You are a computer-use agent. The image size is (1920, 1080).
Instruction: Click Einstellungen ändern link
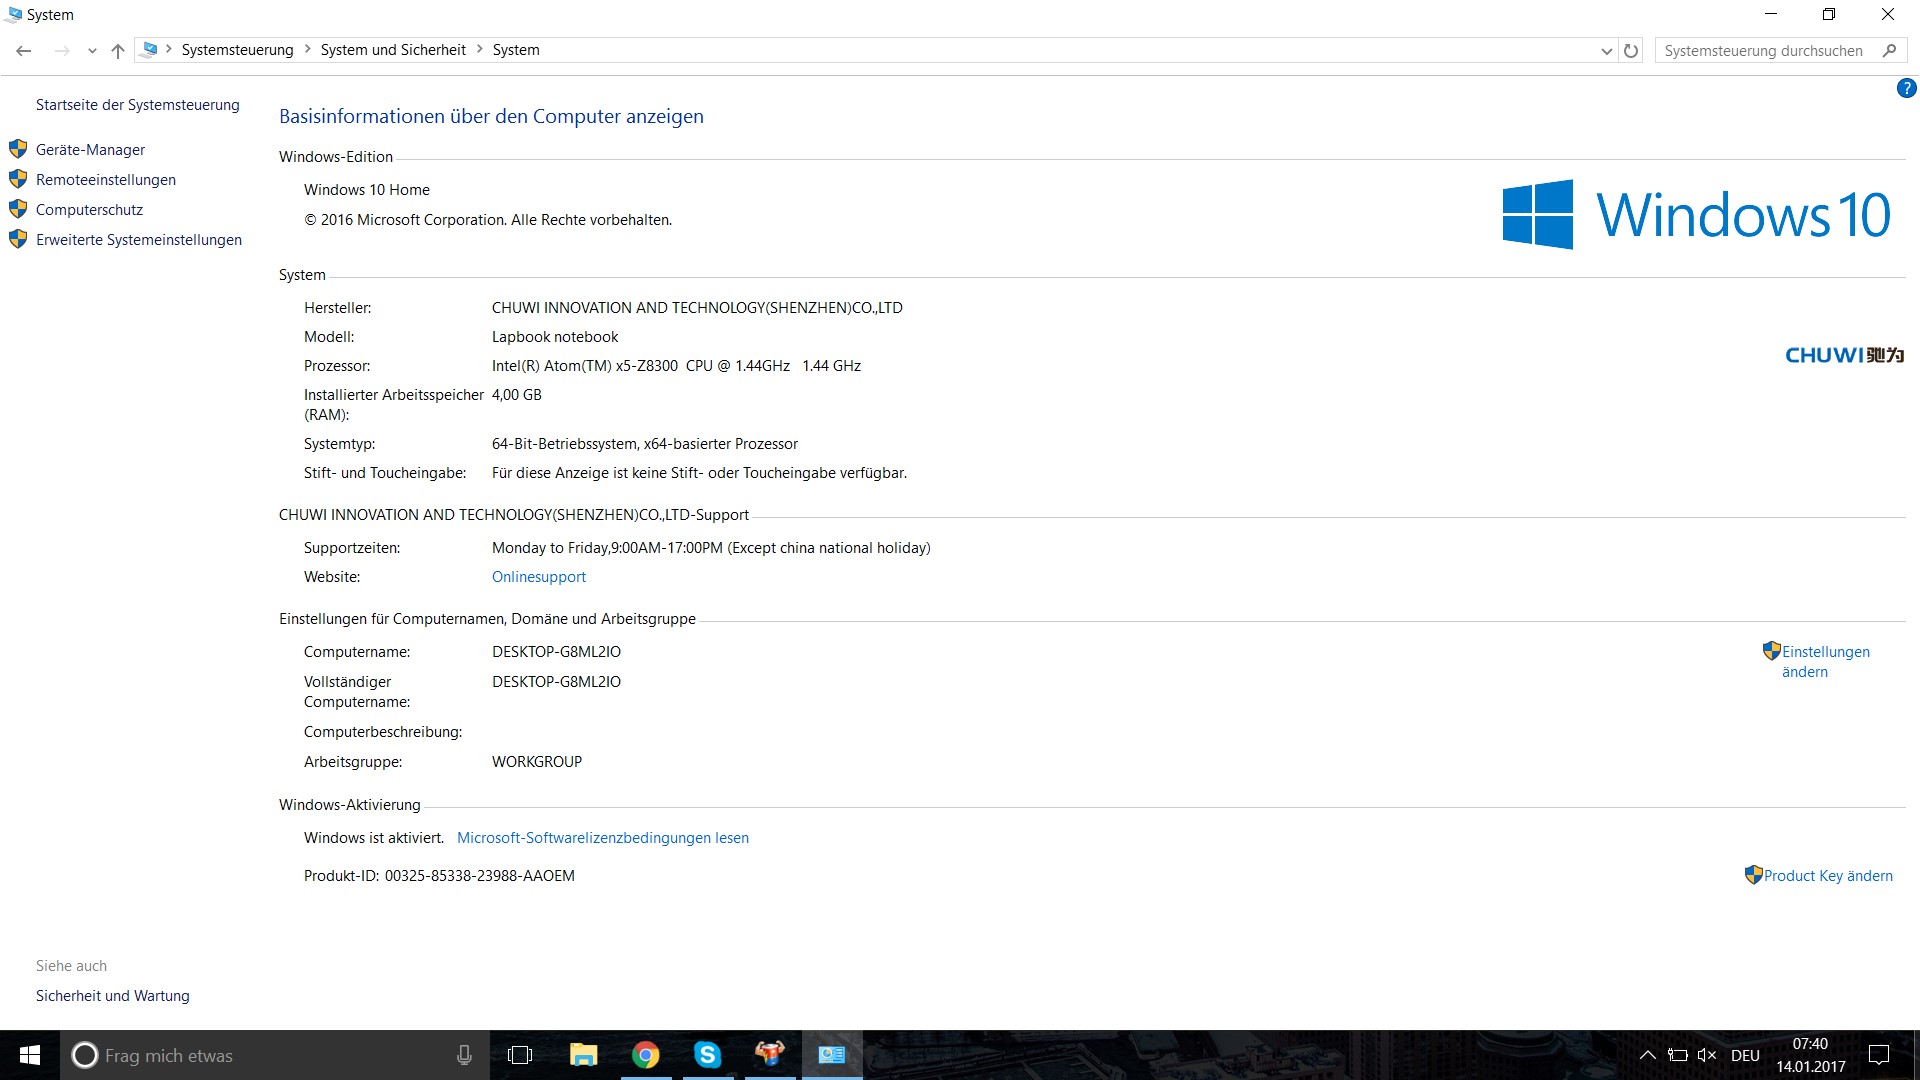(x=1825, y=662)
